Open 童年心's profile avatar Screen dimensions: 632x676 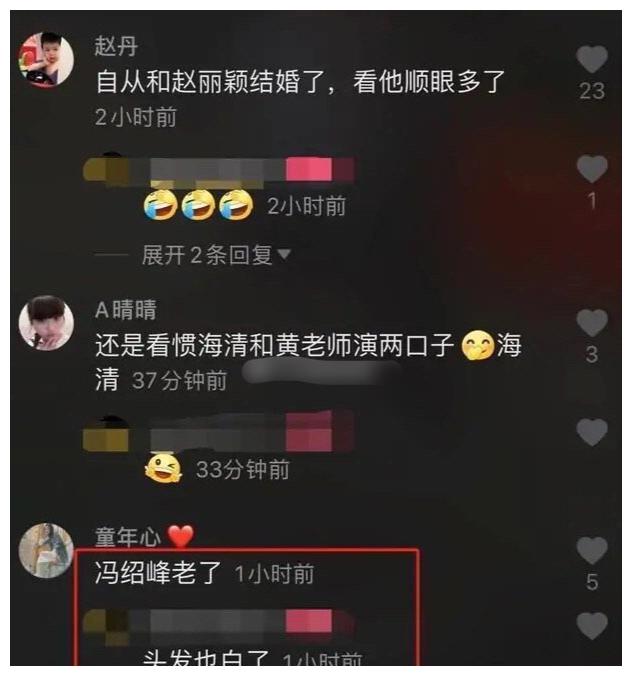coord(46,551)
